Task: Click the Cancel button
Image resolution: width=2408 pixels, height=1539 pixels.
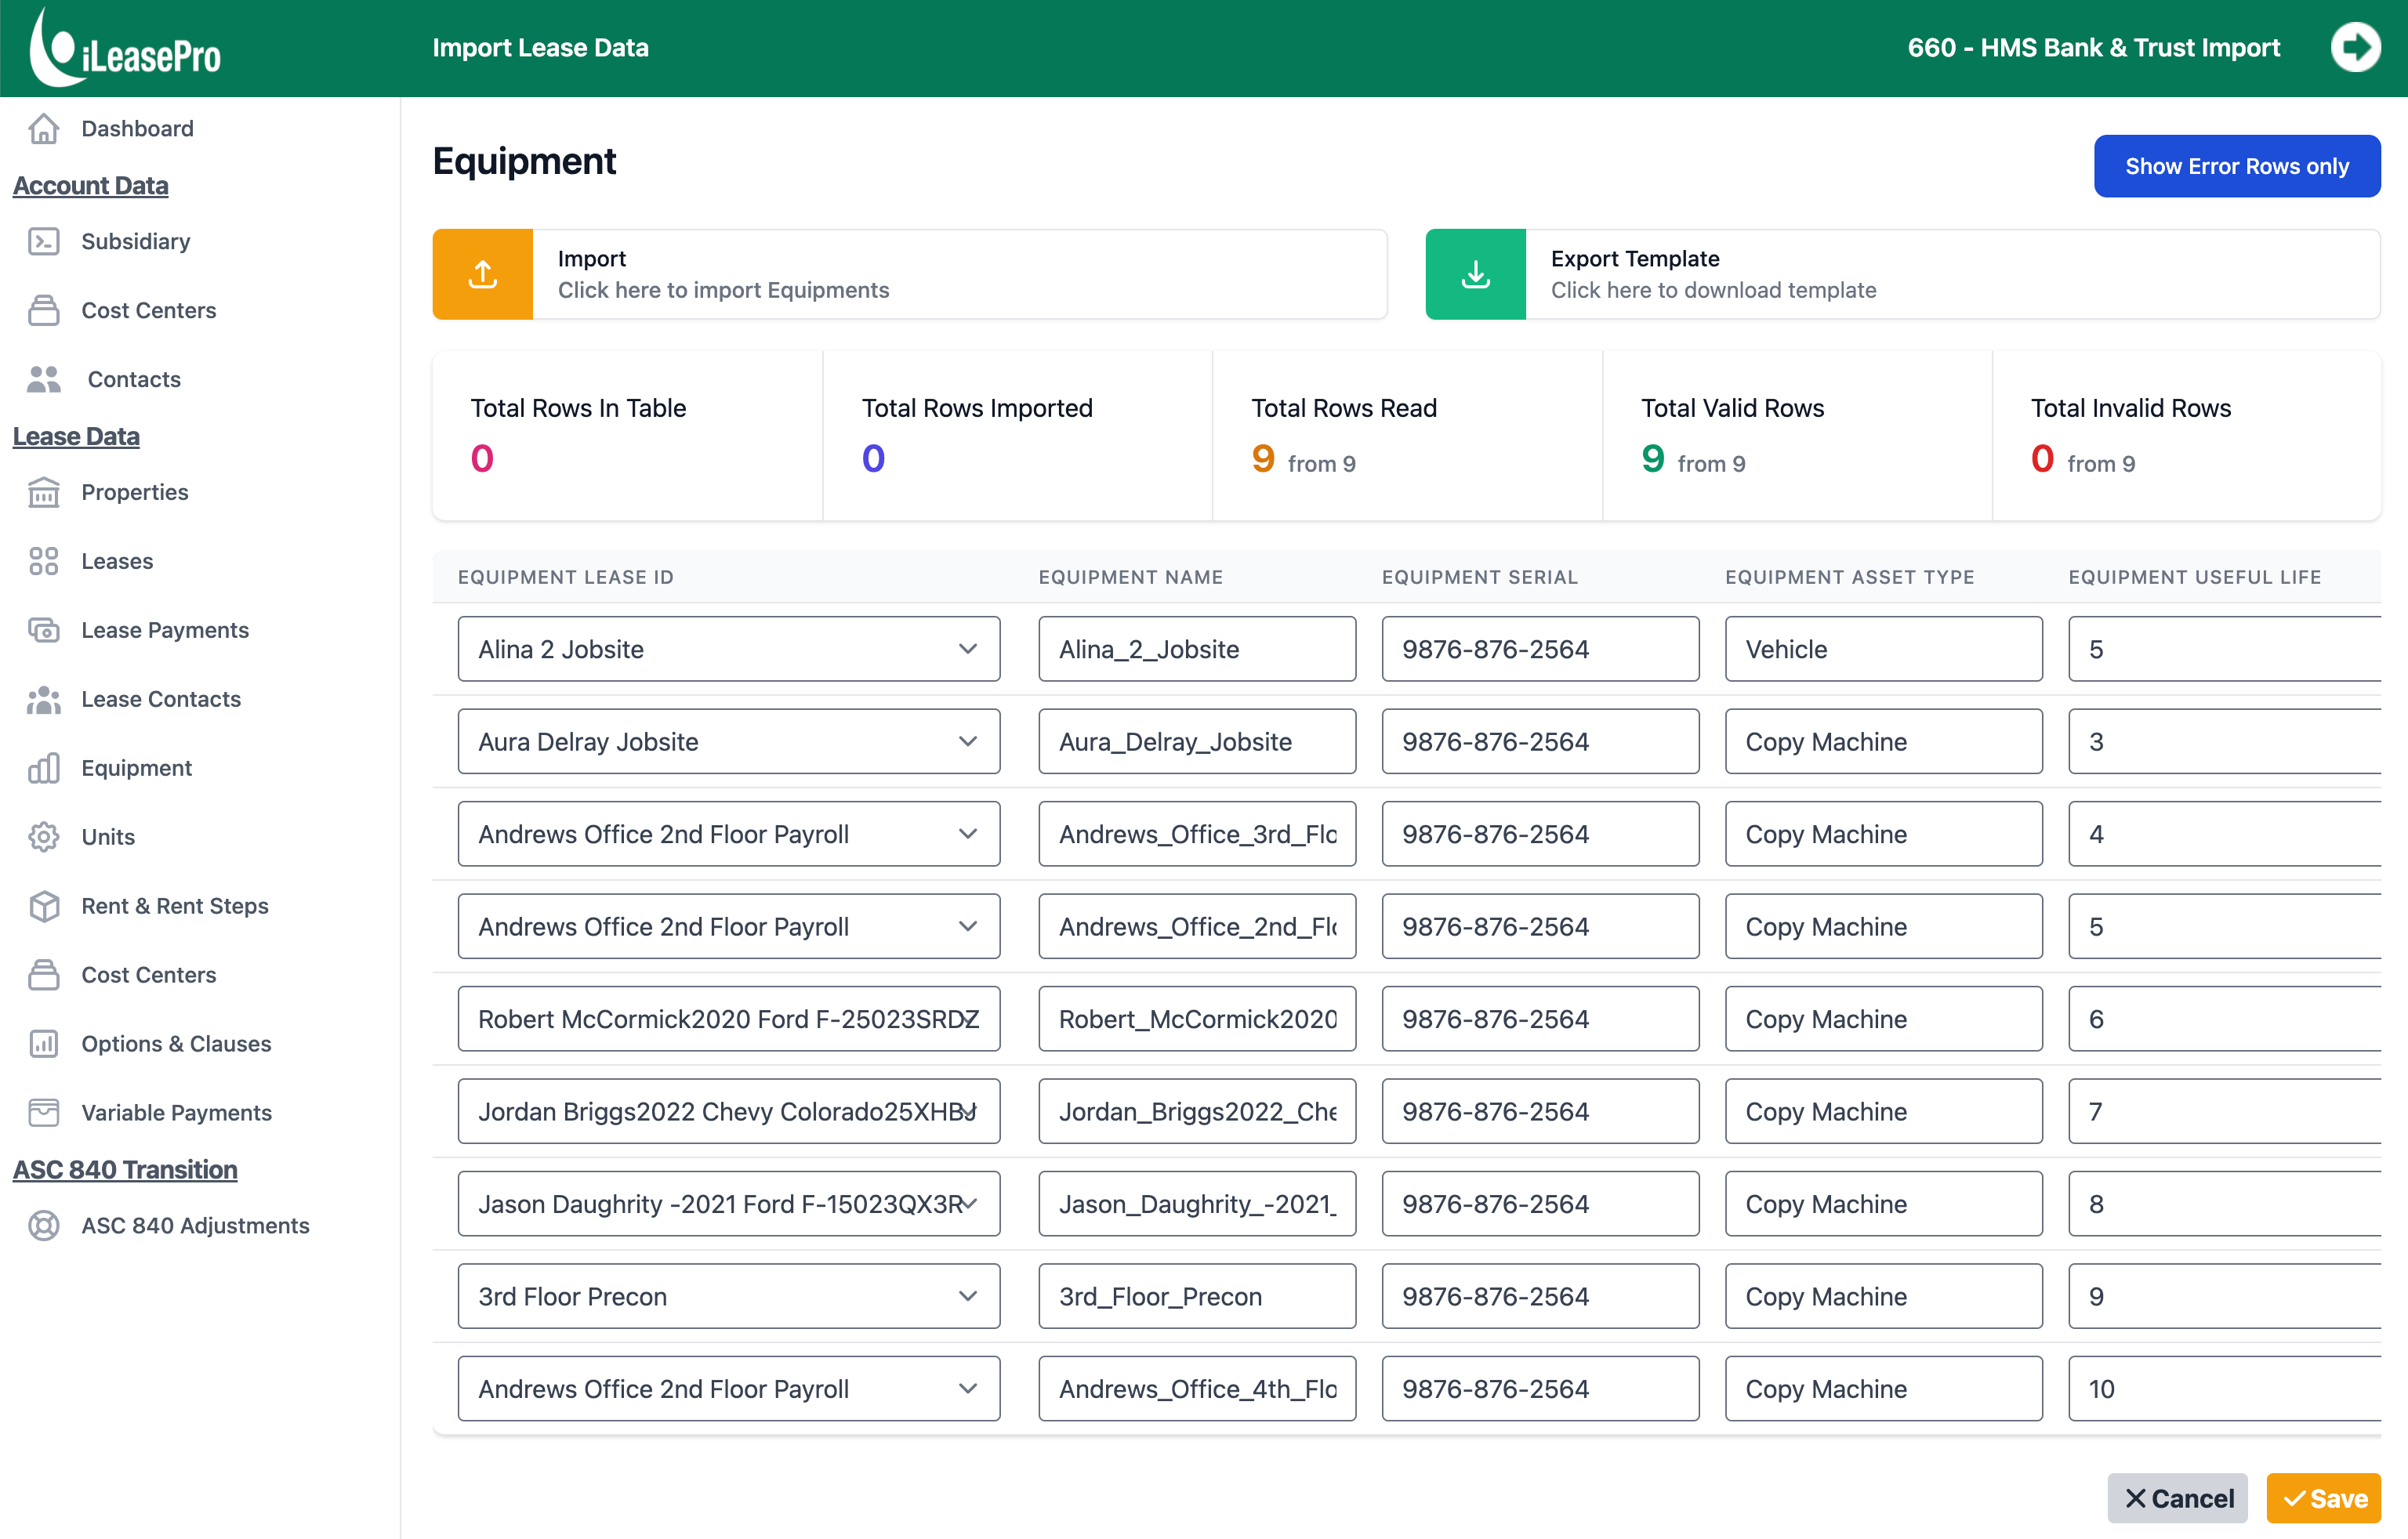Action: (2177, 1498)
